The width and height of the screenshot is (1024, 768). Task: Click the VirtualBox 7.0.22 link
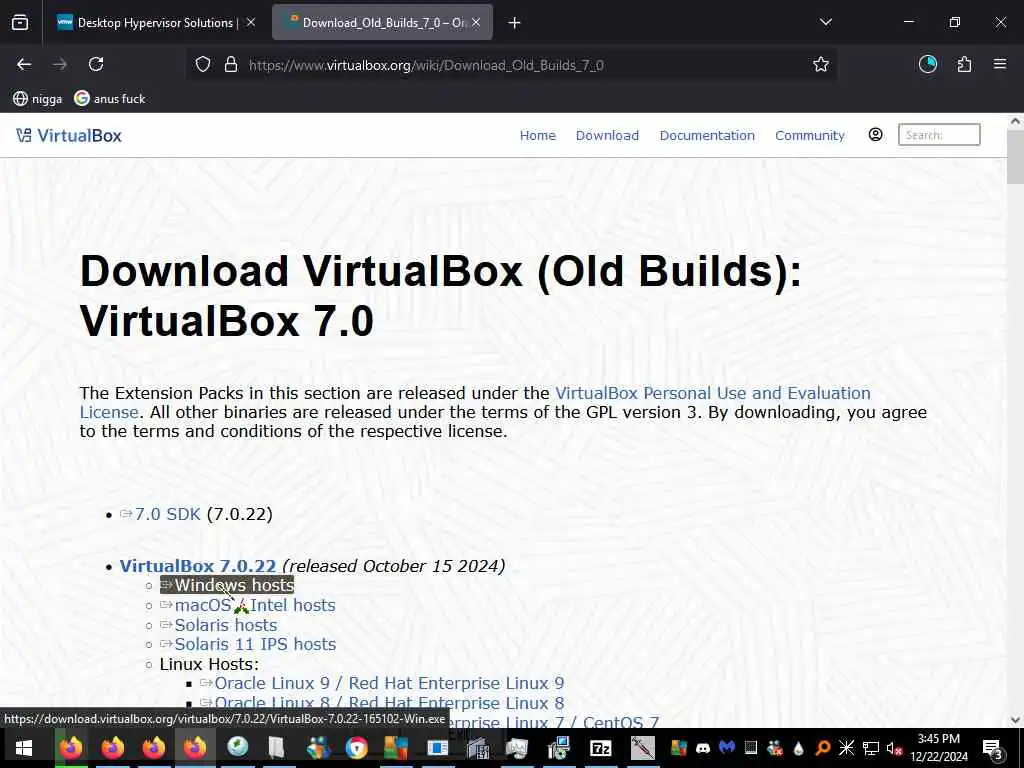(x=198, y=566)
